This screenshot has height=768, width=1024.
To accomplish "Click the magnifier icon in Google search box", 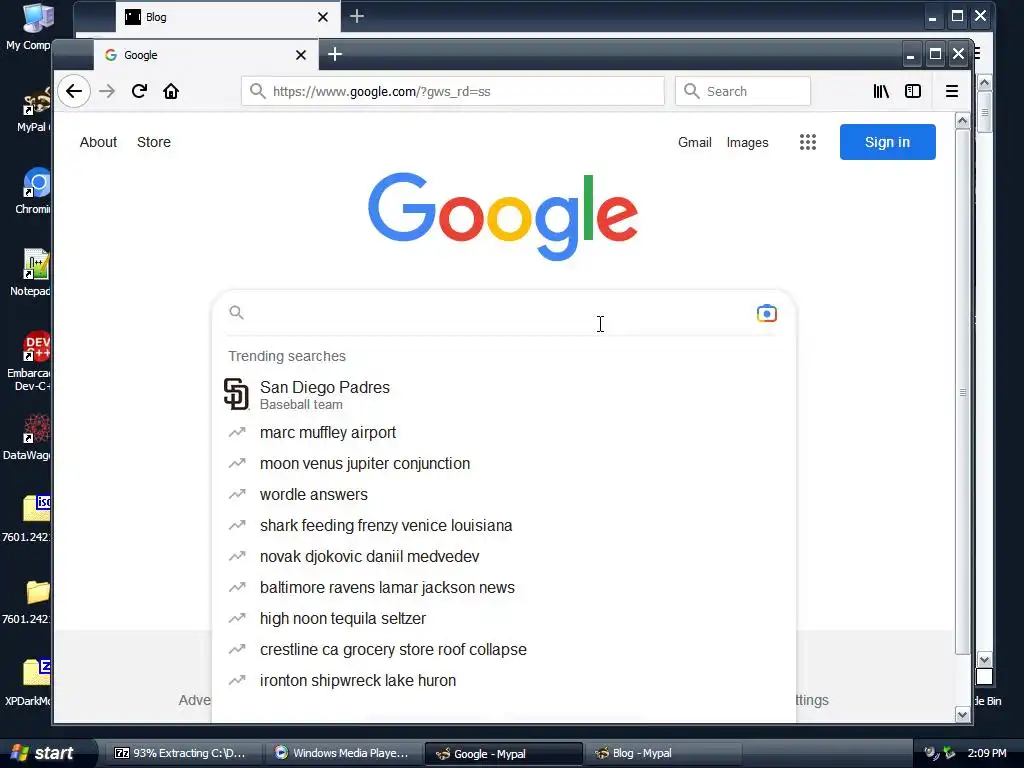I will (236, 313).
